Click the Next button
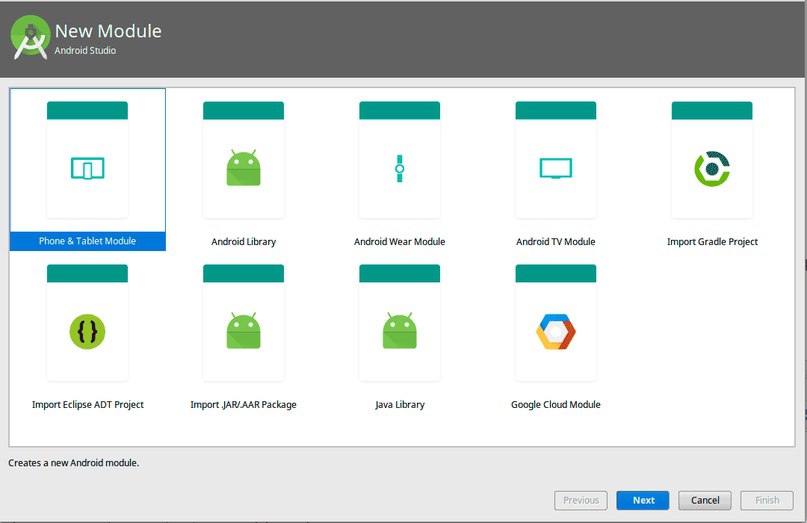Screen dimensions: 807x523 pos(643,500)
